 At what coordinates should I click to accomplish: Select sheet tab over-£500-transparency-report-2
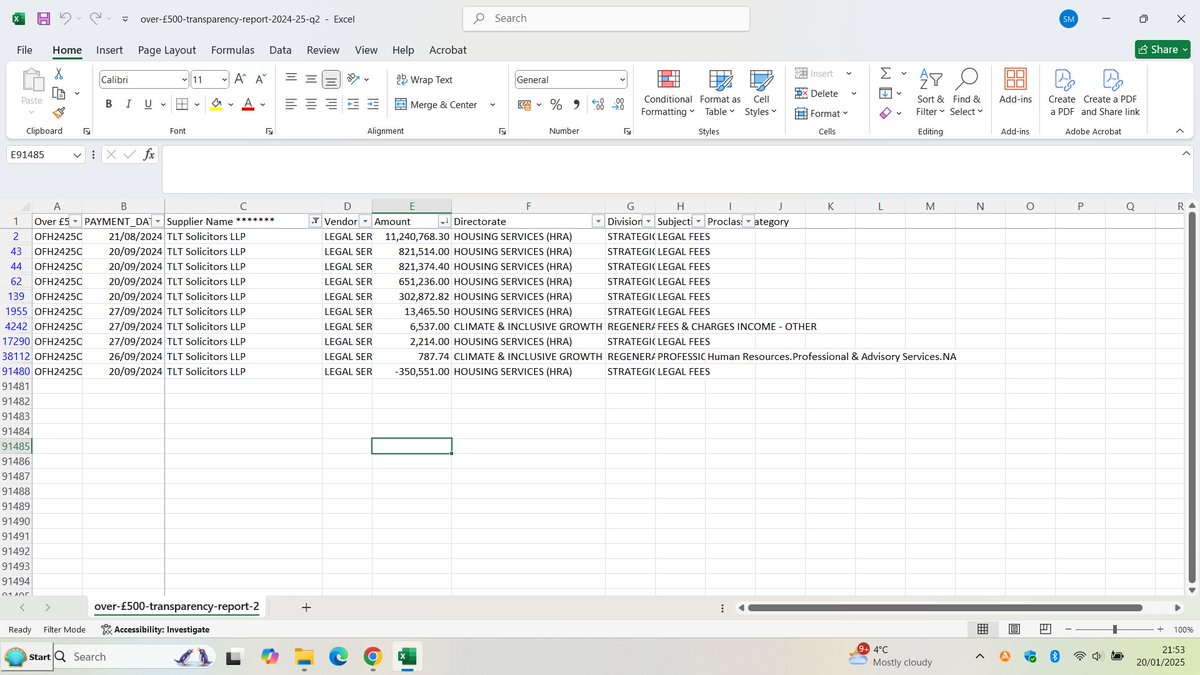[177, 607]
